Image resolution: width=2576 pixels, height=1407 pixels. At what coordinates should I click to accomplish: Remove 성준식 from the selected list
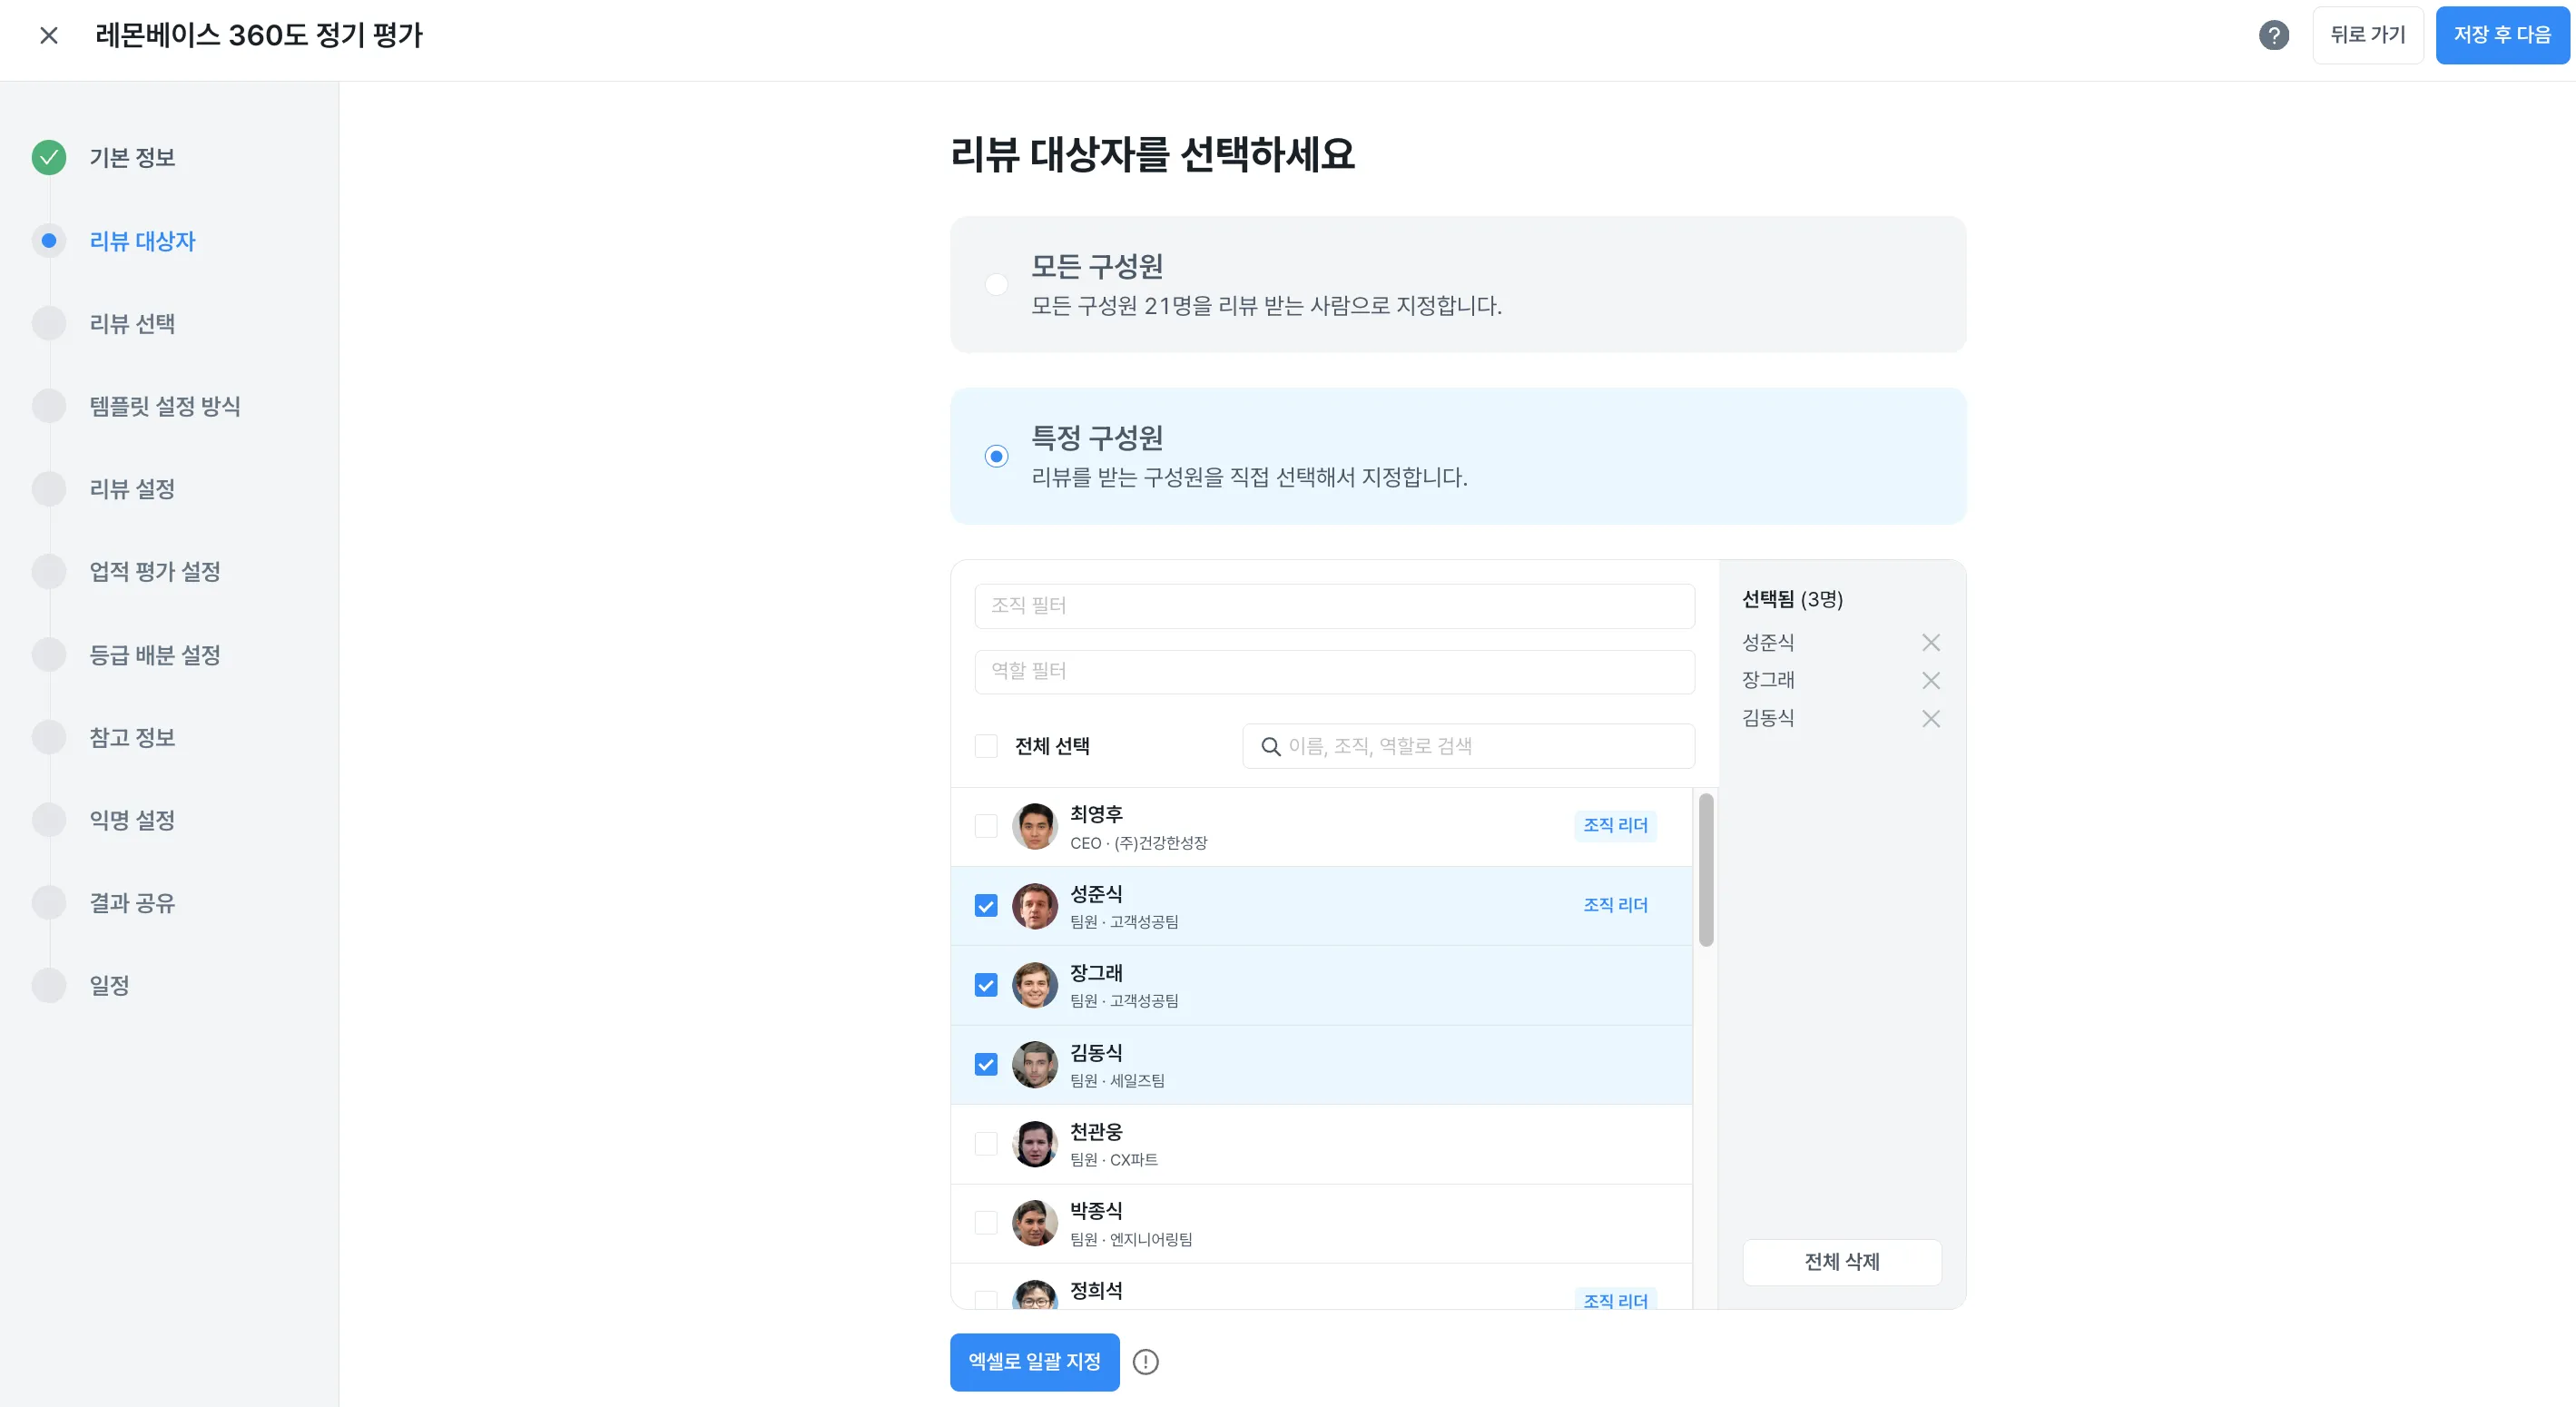1930,642
